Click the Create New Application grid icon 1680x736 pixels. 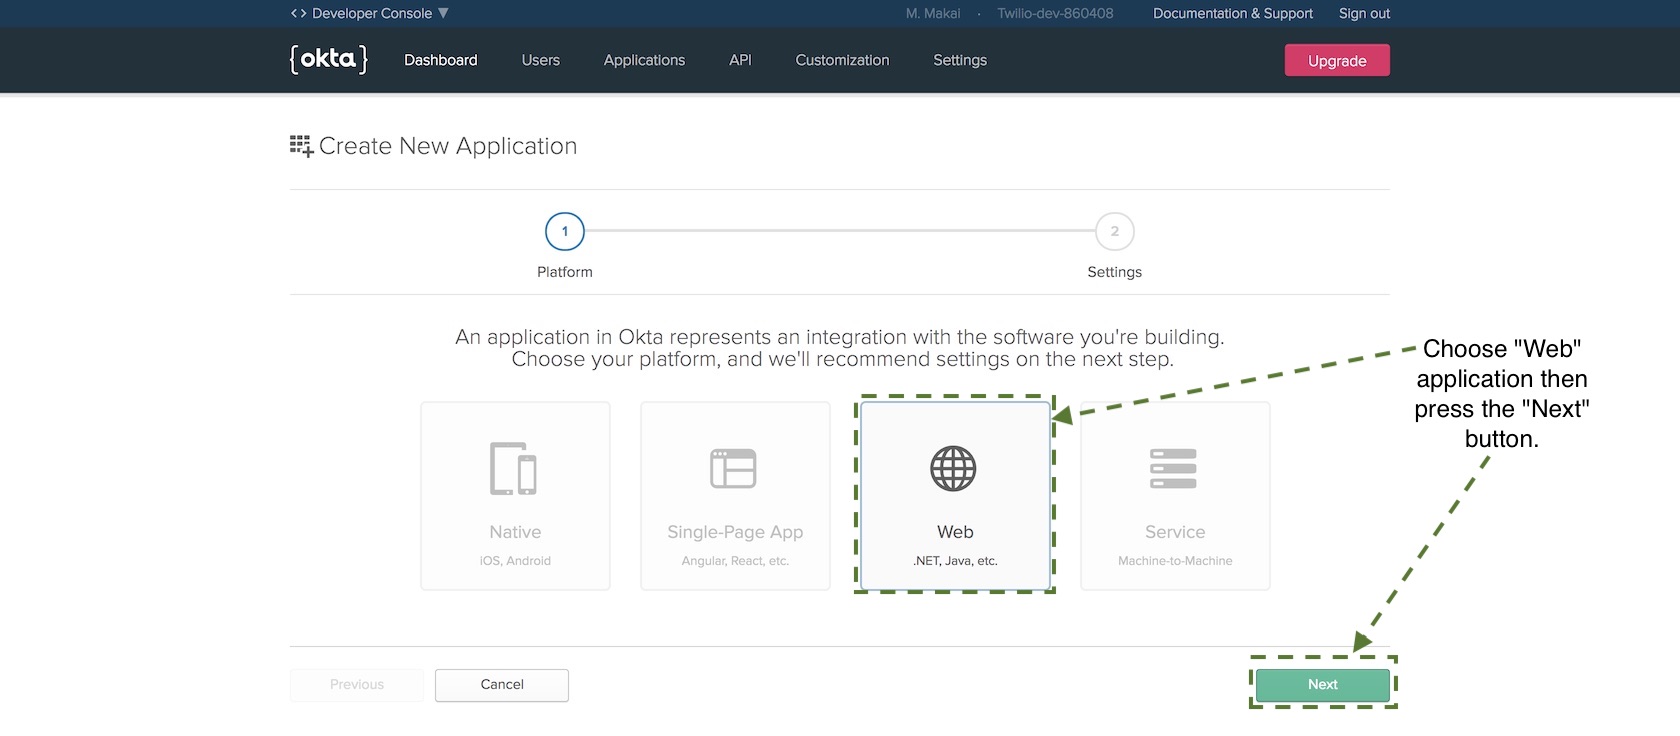pyautogui.click(x=301, y=146)
